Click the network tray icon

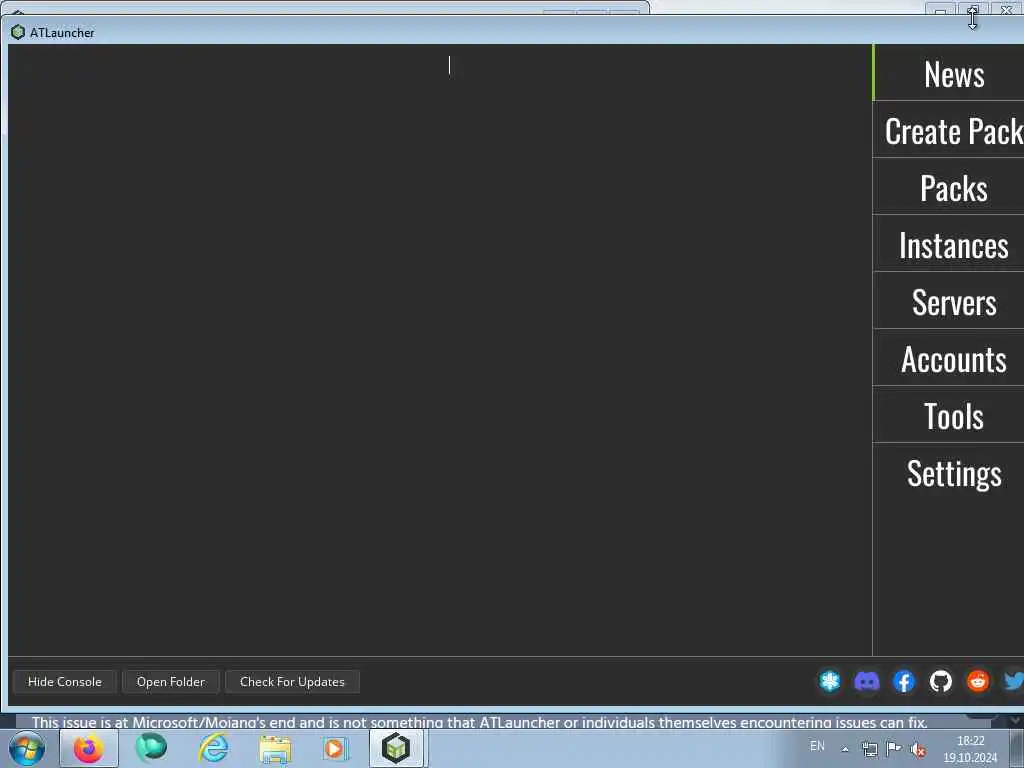pos(869,750)
